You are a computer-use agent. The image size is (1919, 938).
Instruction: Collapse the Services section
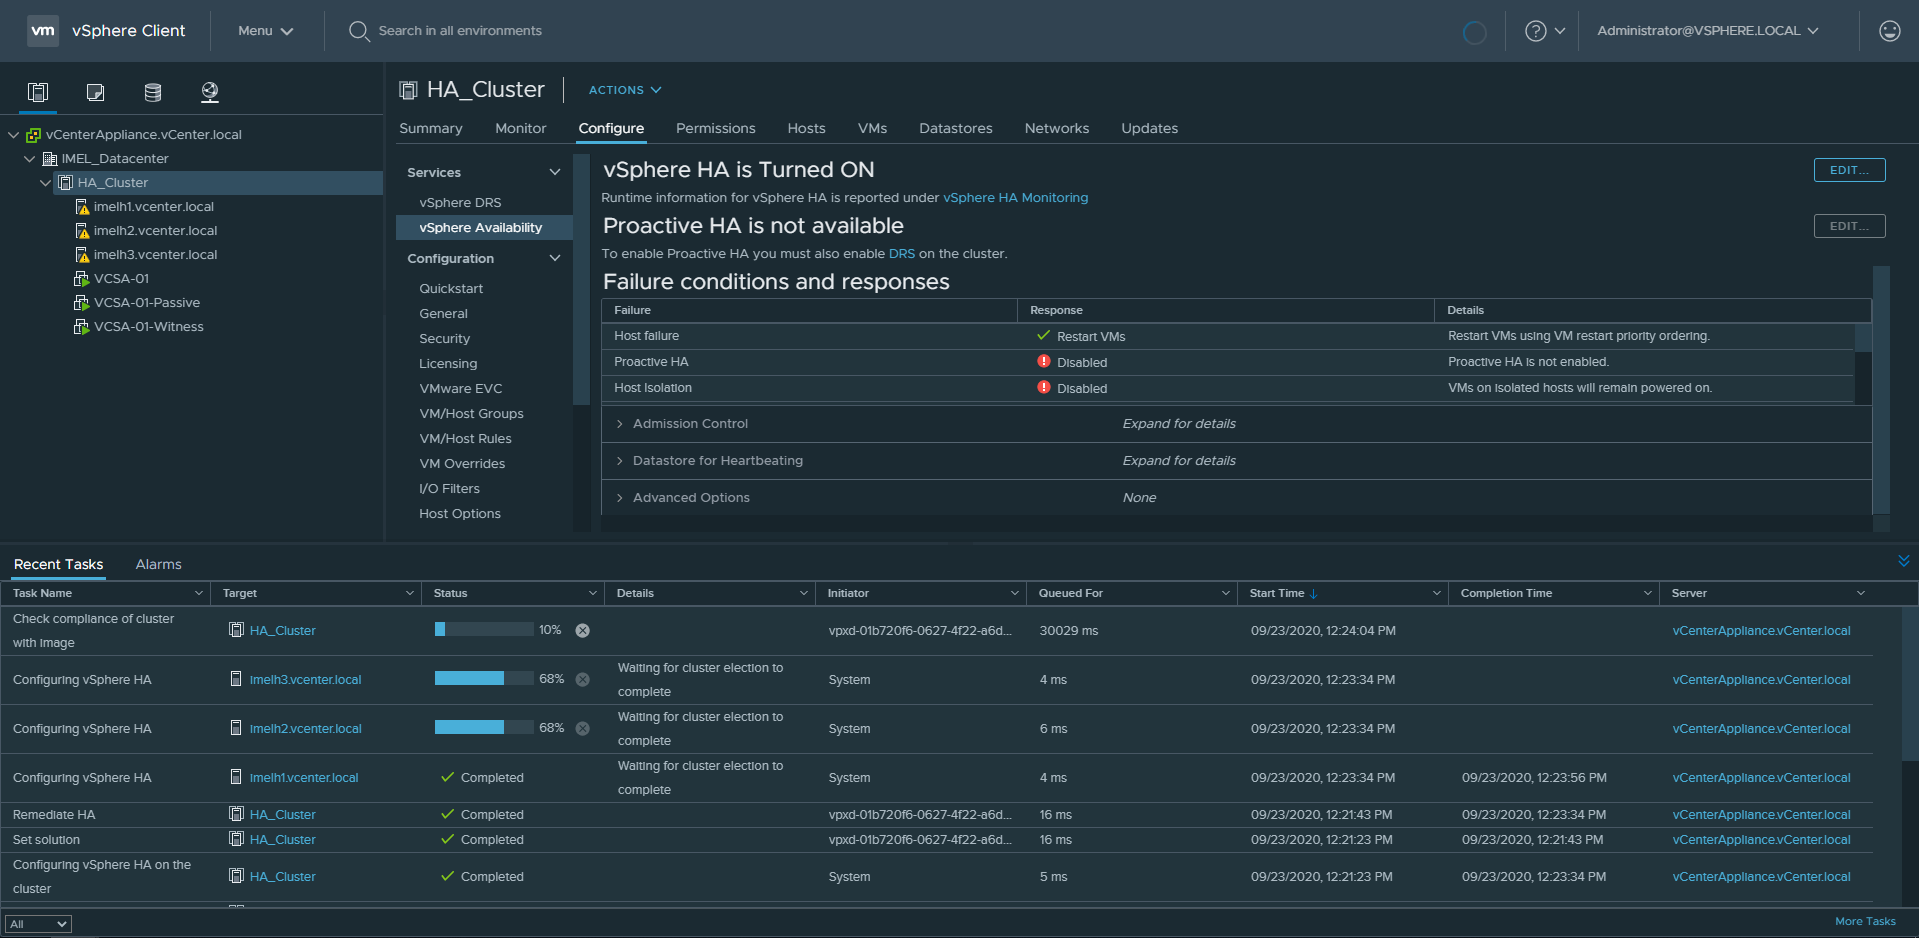point(555,172)
